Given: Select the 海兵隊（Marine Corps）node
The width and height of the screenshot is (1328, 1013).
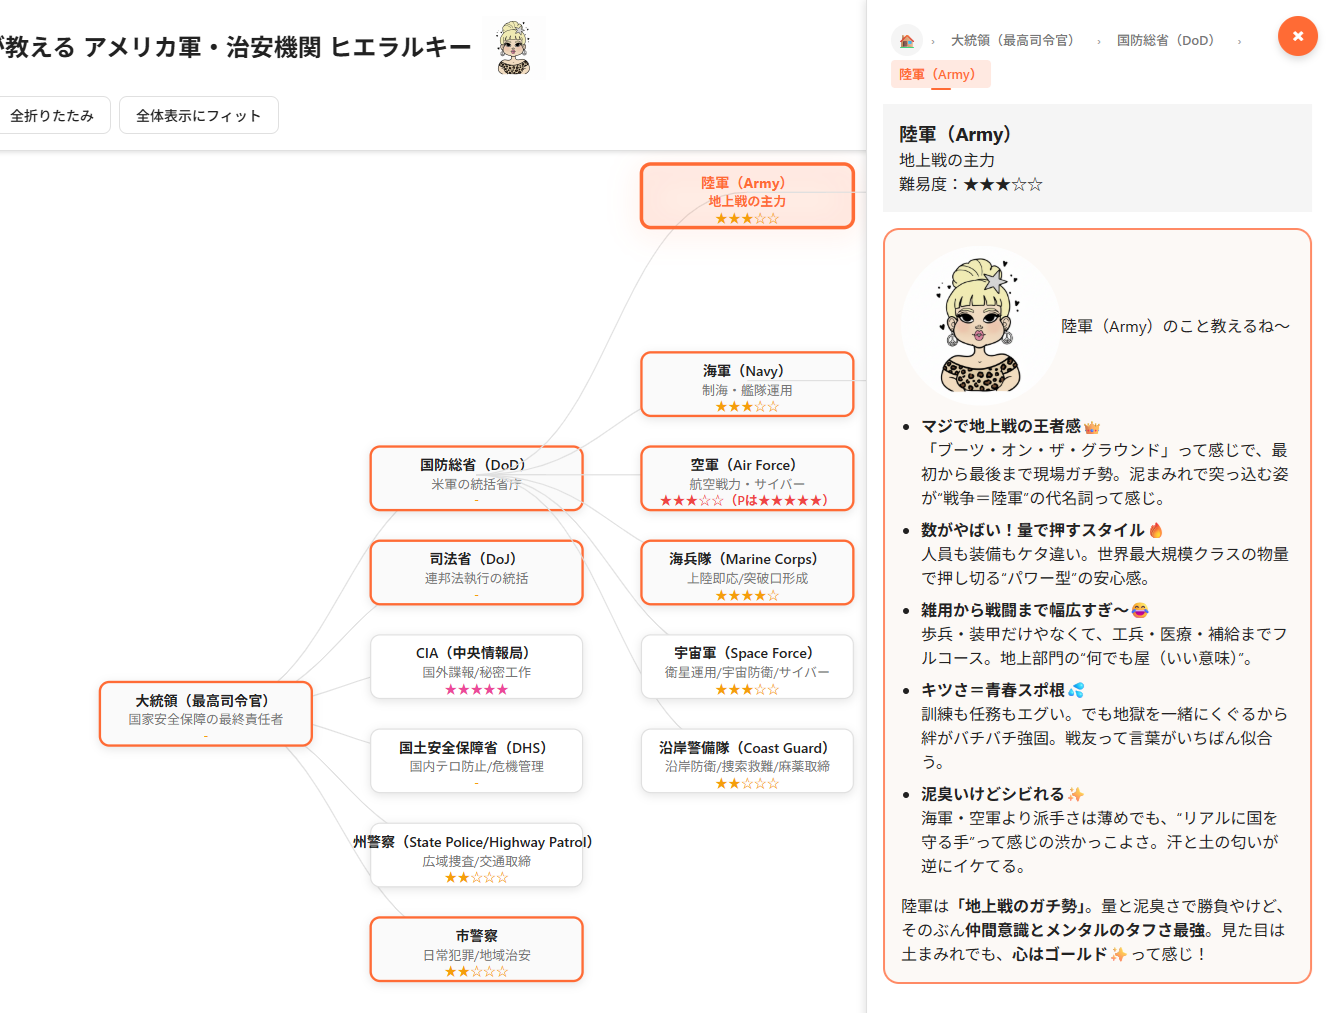Looking at the screenshot, I should (x=747, y=573).
